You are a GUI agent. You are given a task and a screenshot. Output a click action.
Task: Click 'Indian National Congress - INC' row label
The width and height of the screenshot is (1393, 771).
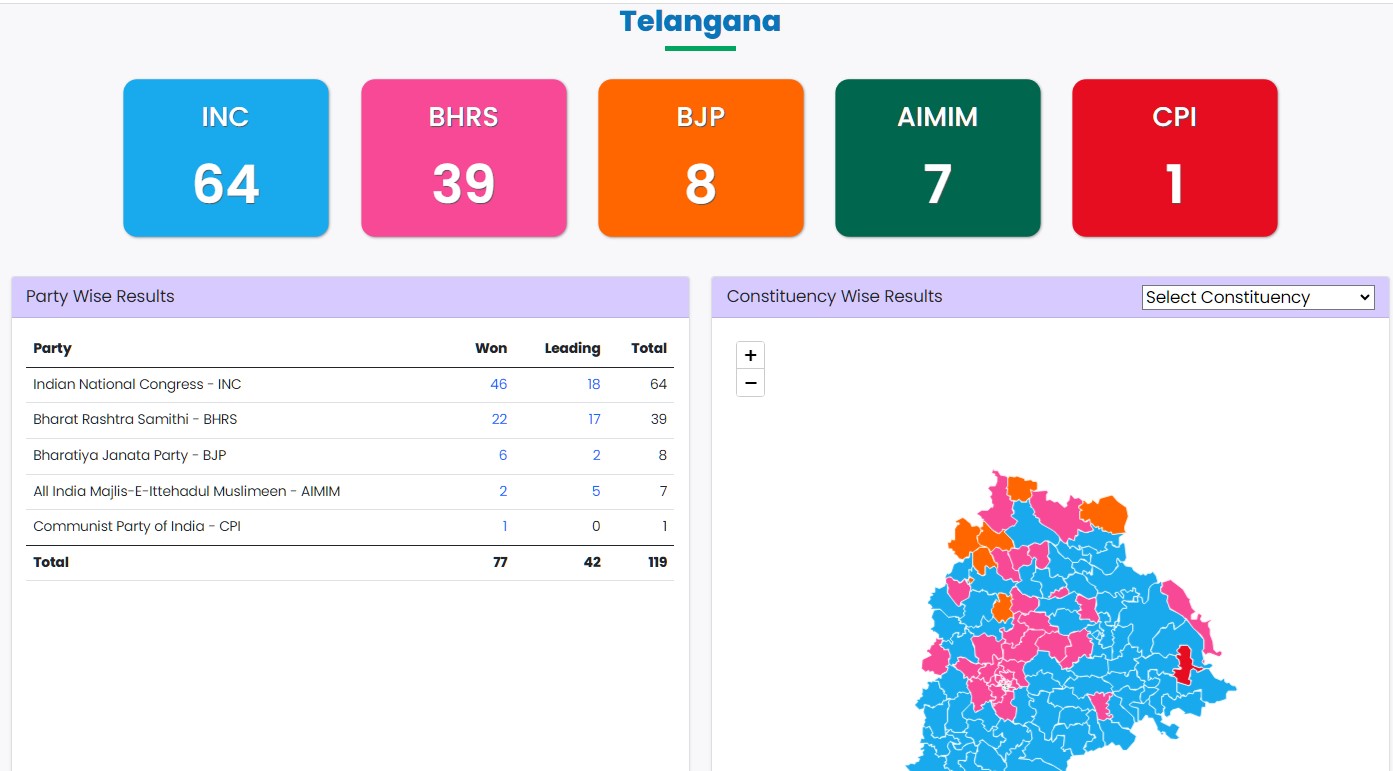click(137, 384)
